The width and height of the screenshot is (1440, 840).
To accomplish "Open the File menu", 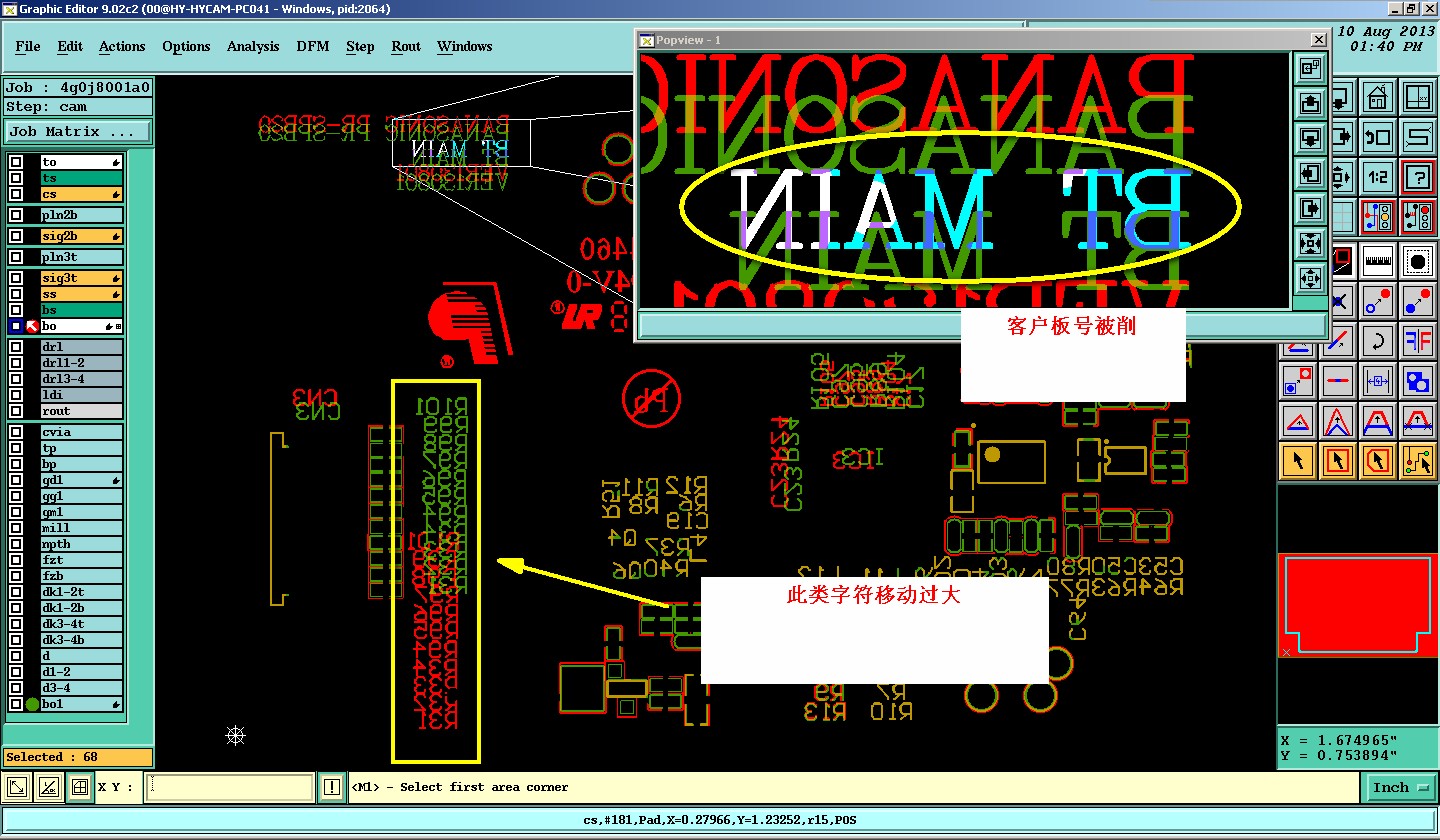I will (x=28, y=46).
